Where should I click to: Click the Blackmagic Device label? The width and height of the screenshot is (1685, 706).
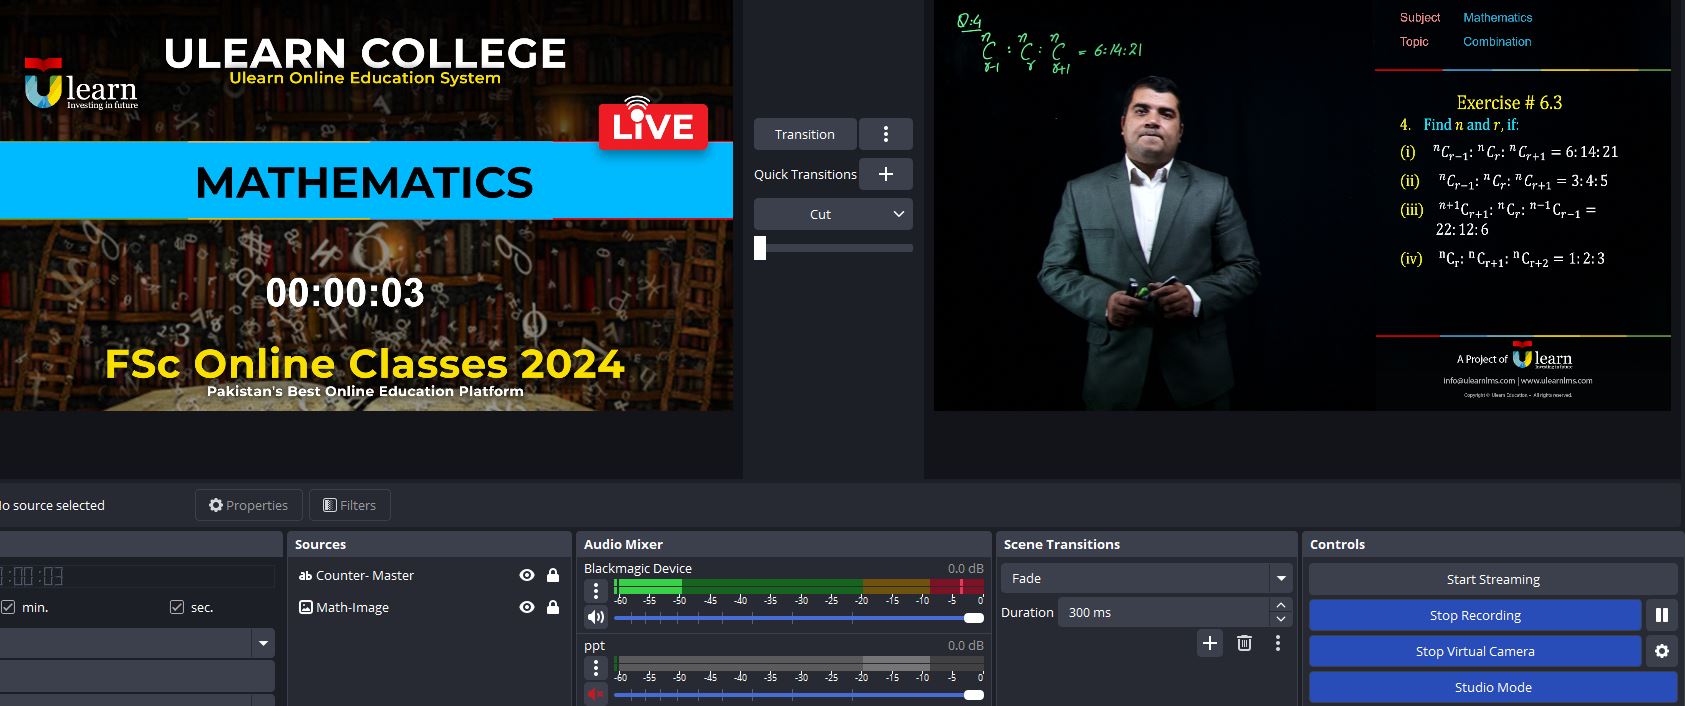pyautogui.click(x=638, y=568)
